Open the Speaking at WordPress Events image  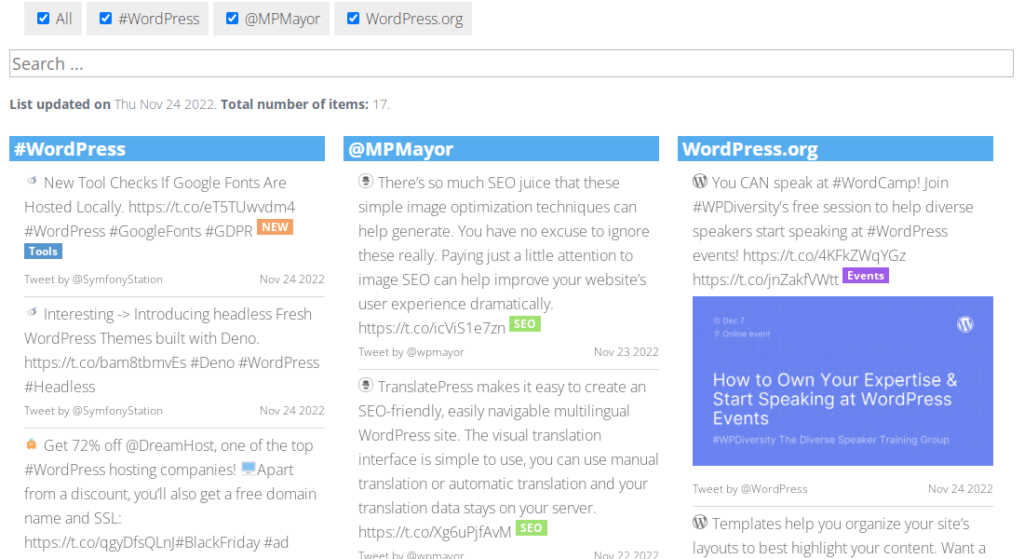tap(842, 381)
